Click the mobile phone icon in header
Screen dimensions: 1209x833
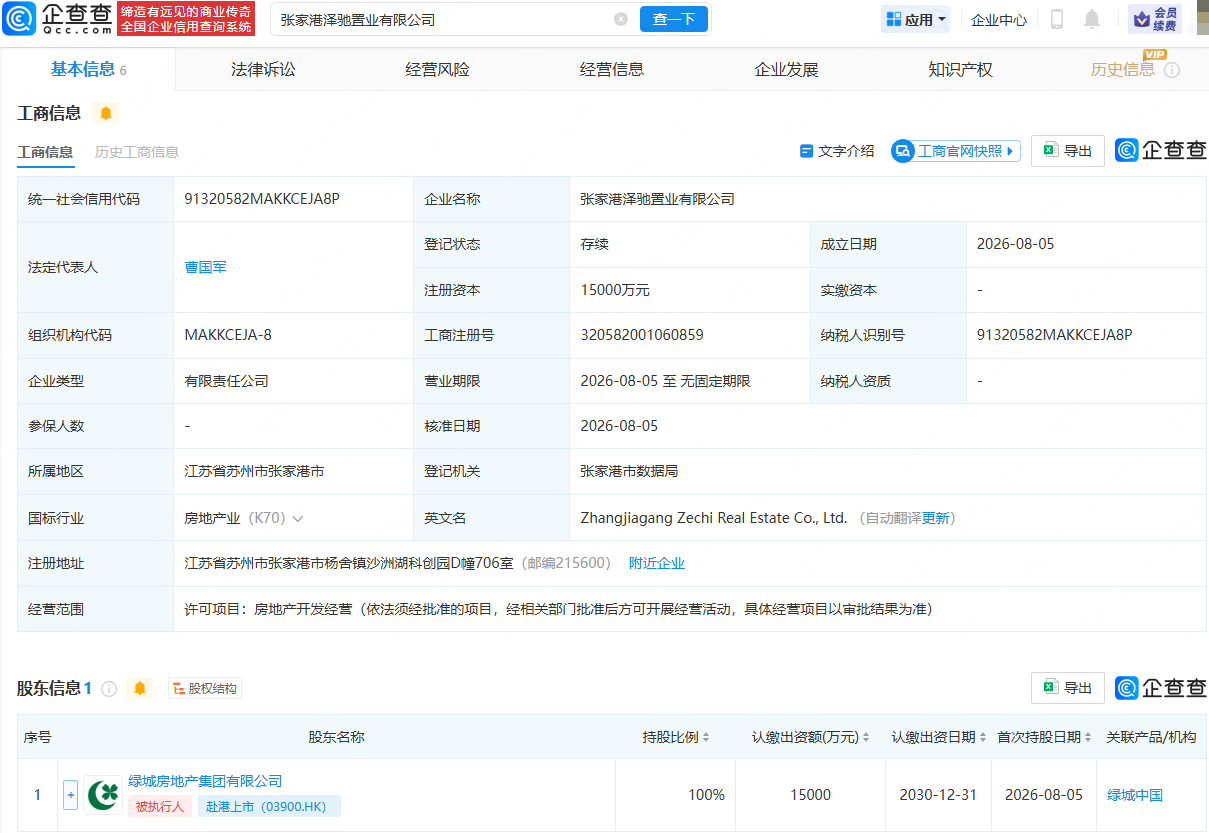point(1056,19)
